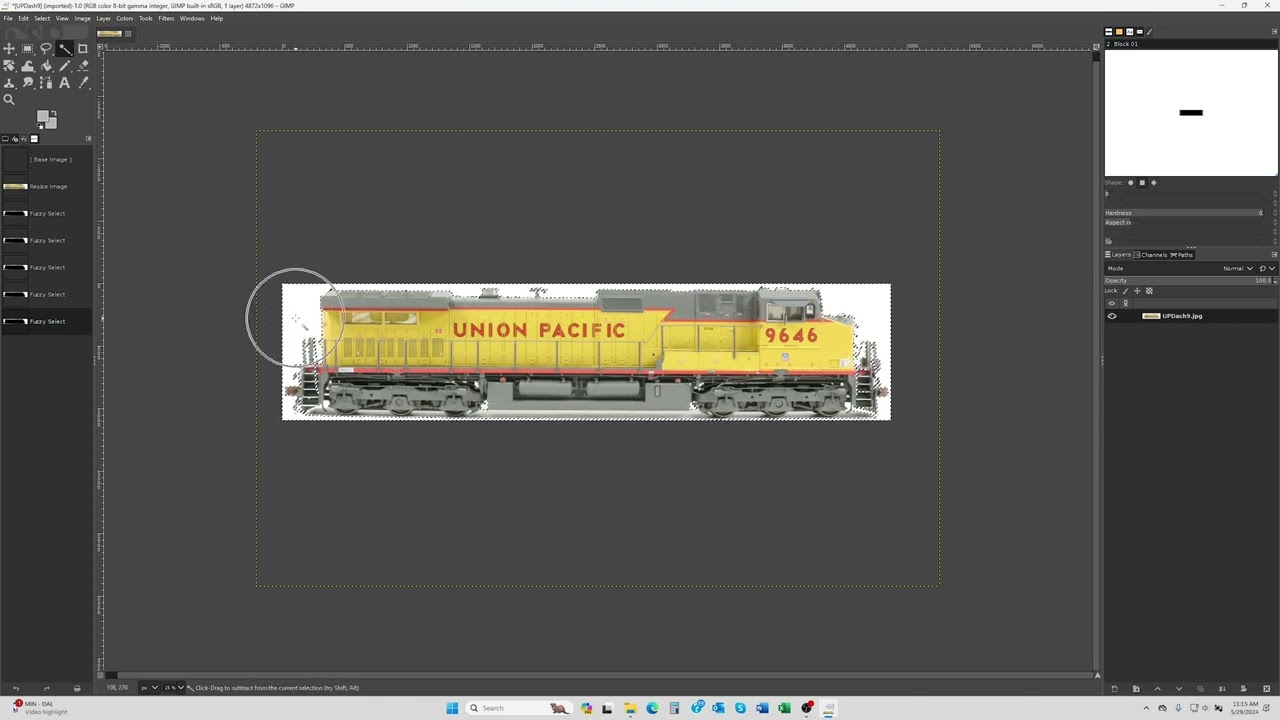Open Microsoft Excel from taskbar

(x=784, y=708)
